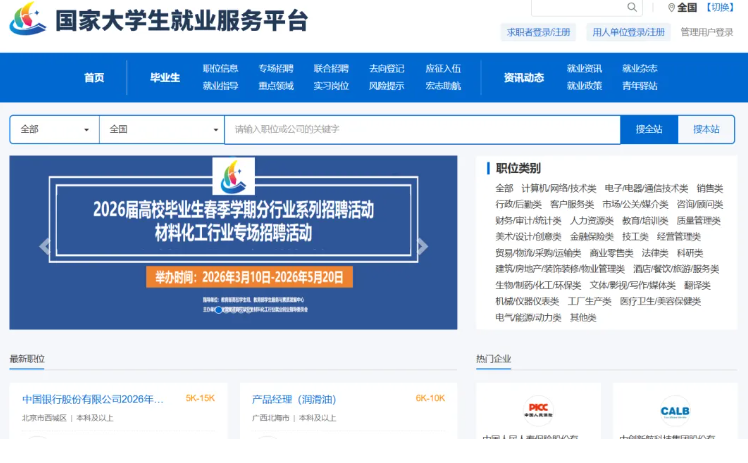Open the 计算机/网络/技术类 job category
The height and width of the screenshot is (463, 748).
tap(558, 188)
